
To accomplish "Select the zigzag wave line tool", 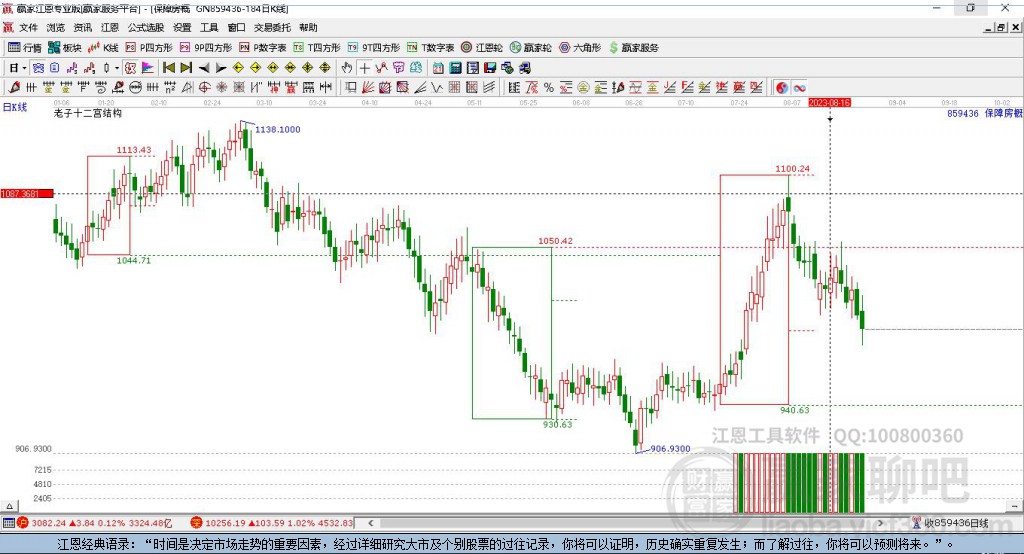I will pos(437,87).
